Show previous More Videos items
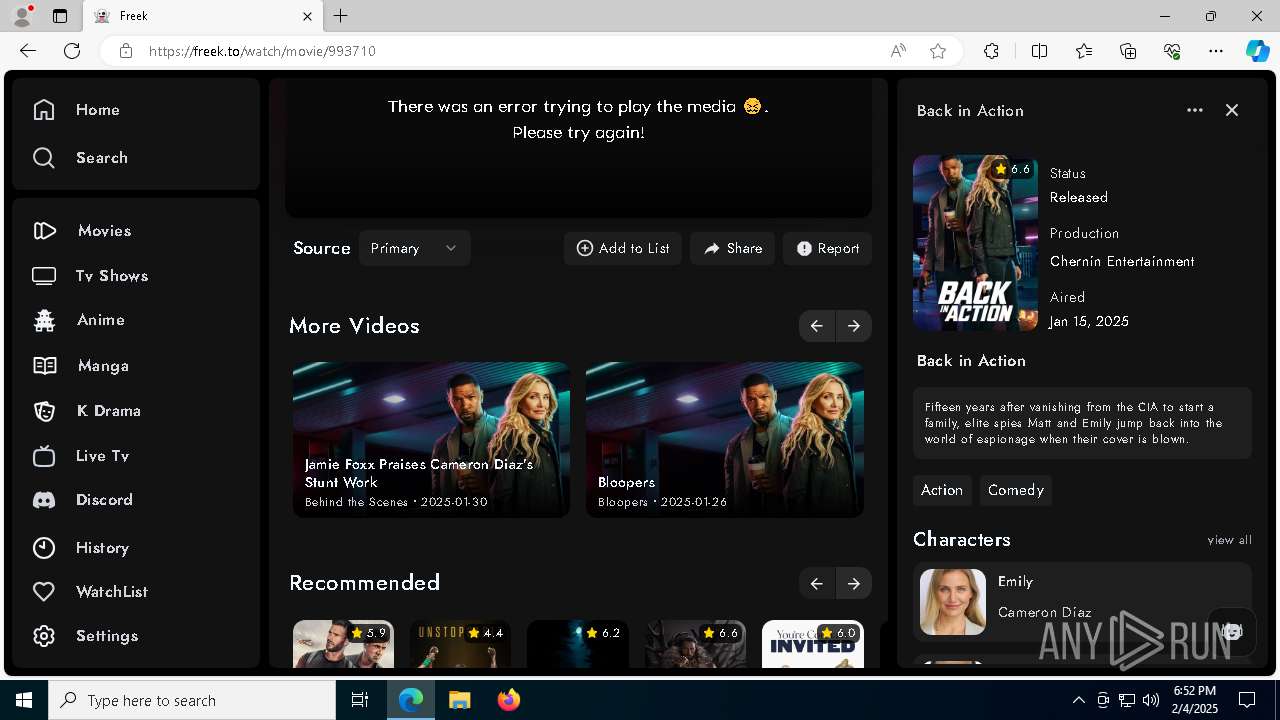Viewport: 1280px width, 720px height. click(x=817, y=326)
